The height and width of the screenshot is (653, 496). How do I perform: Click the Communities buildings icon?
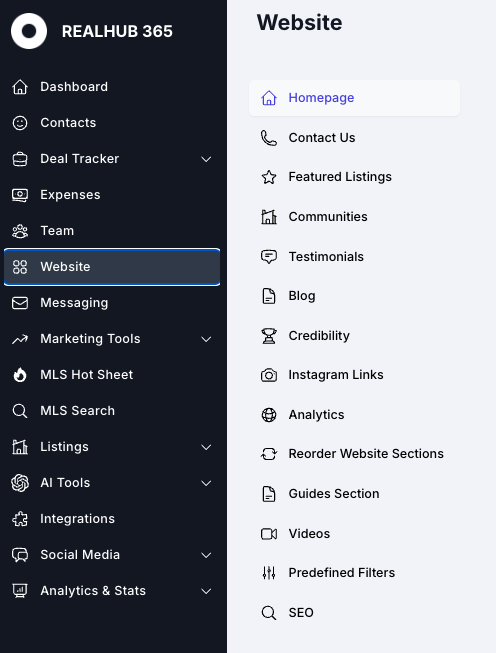[269, 217]
